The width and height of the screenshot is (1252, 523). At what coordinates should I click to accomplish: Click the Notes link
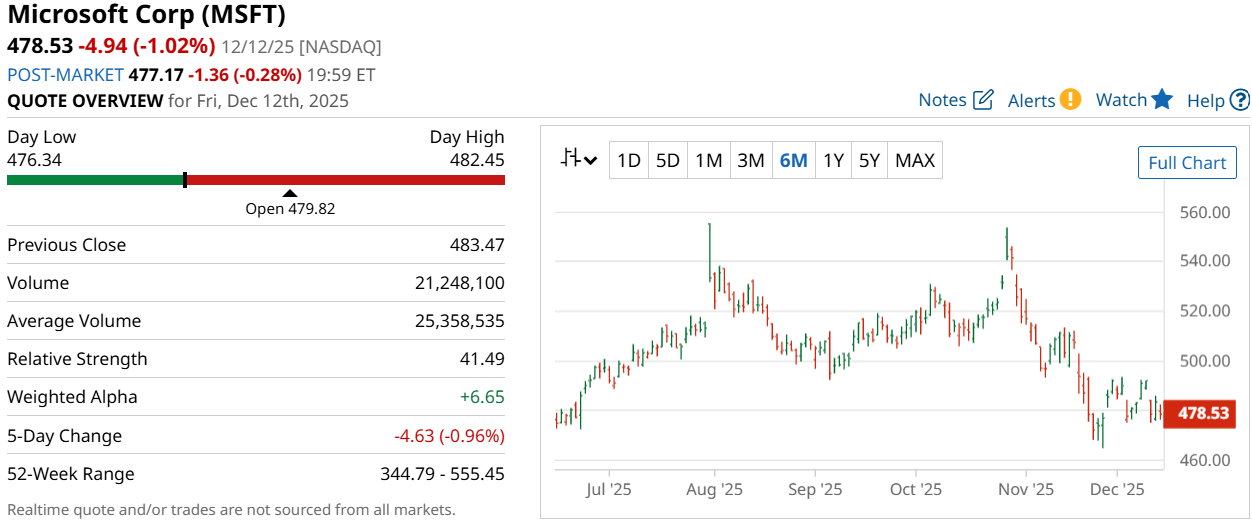pyautogui.click(x=942, y=100)
